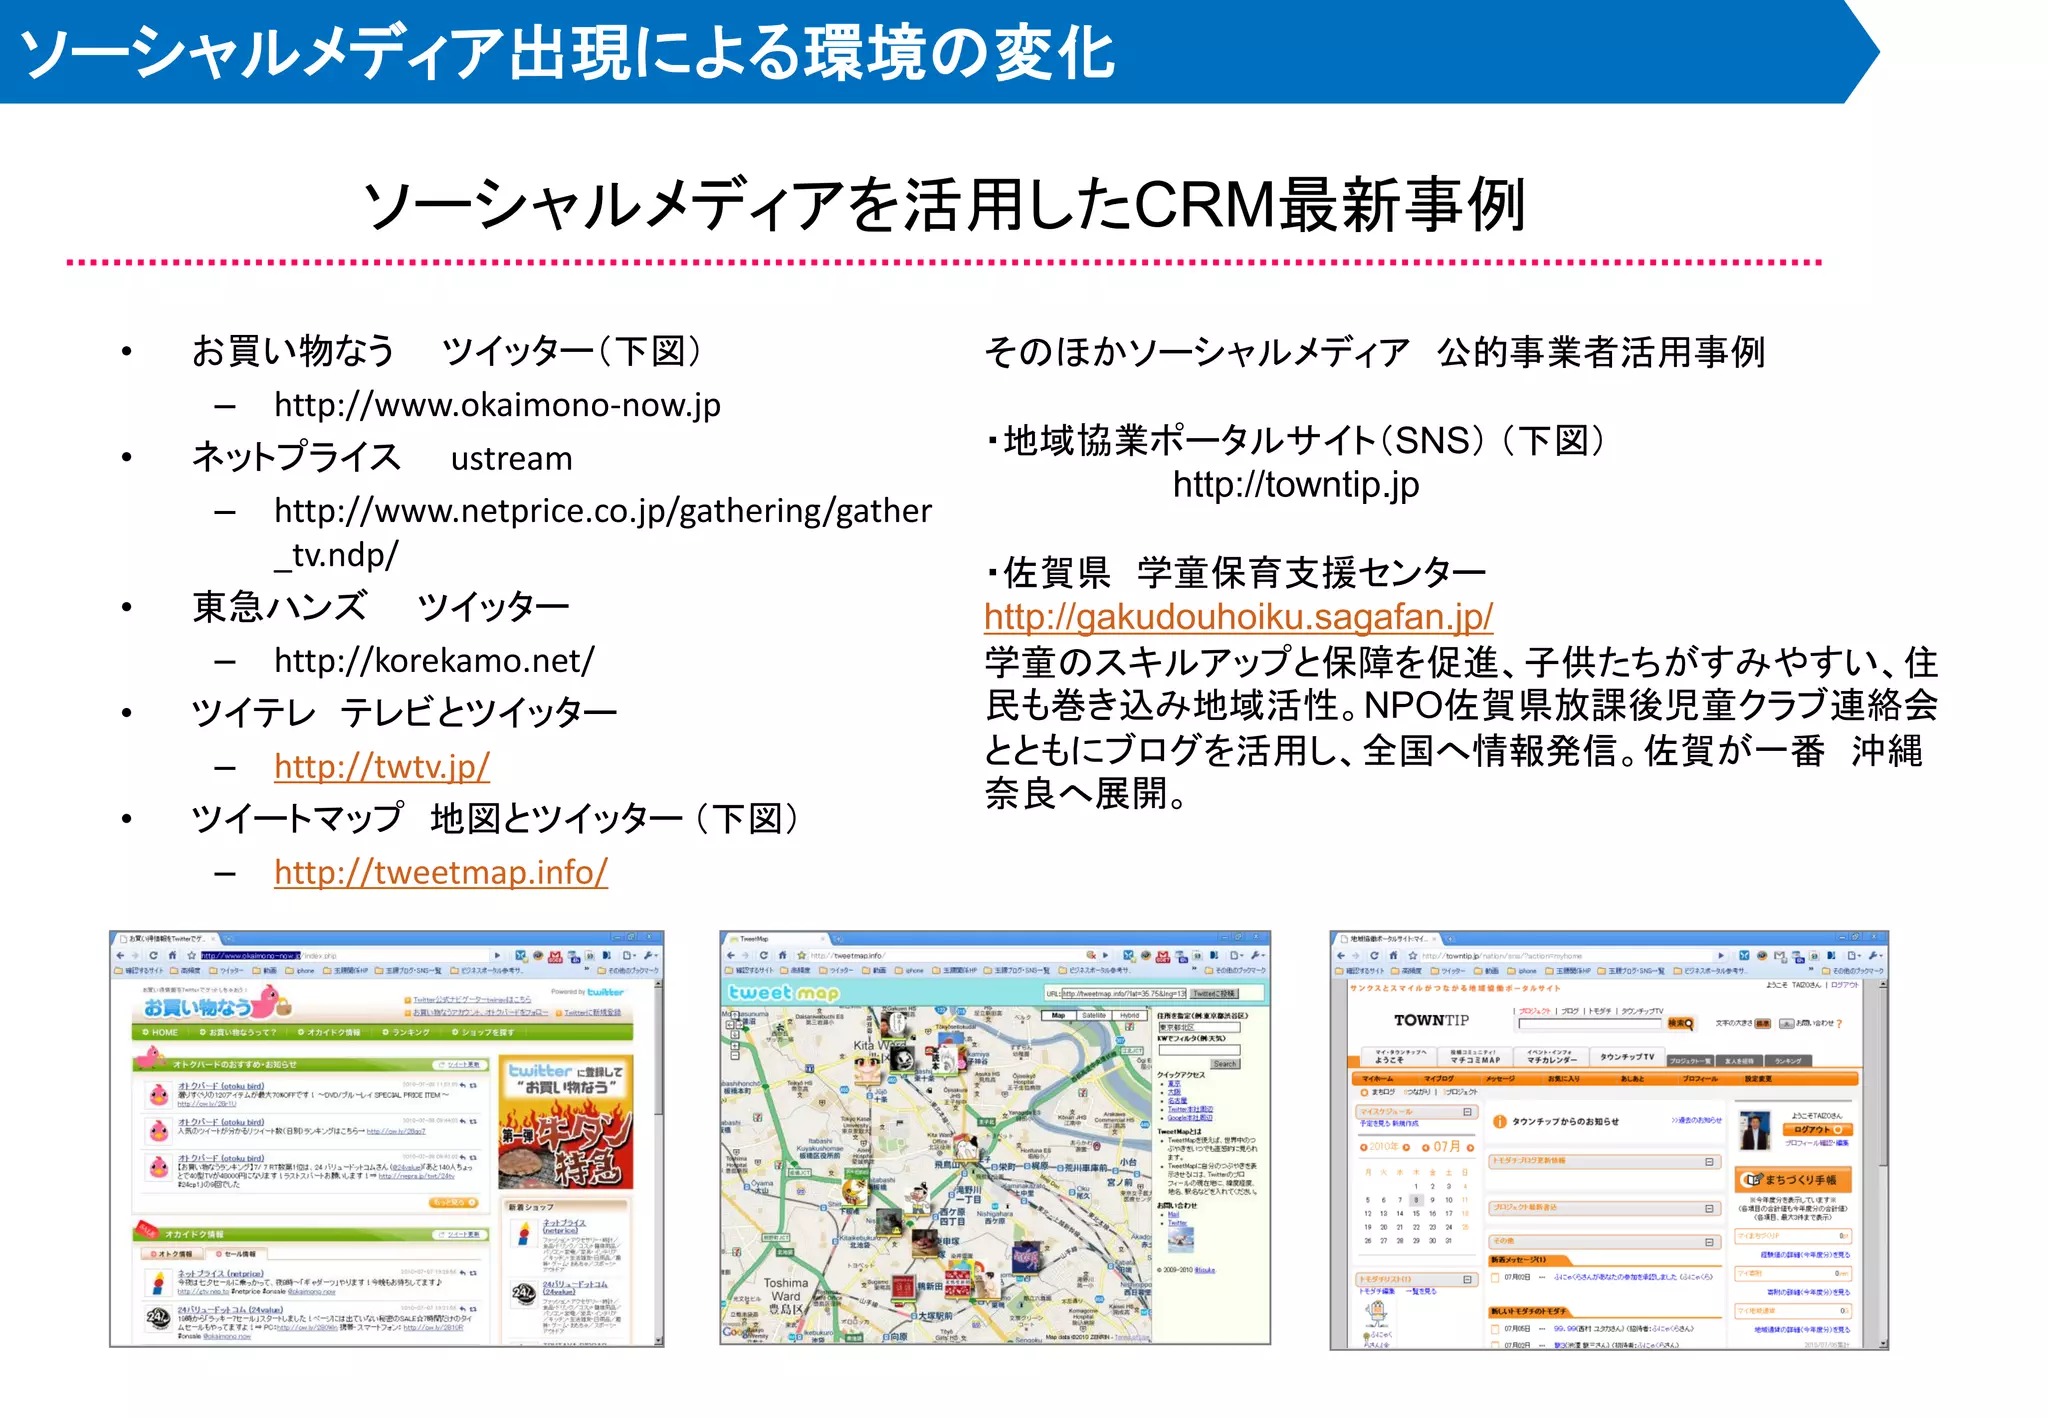
Task: Click Back arrow in お買い物なう browser window
Action: click(120, 956)
